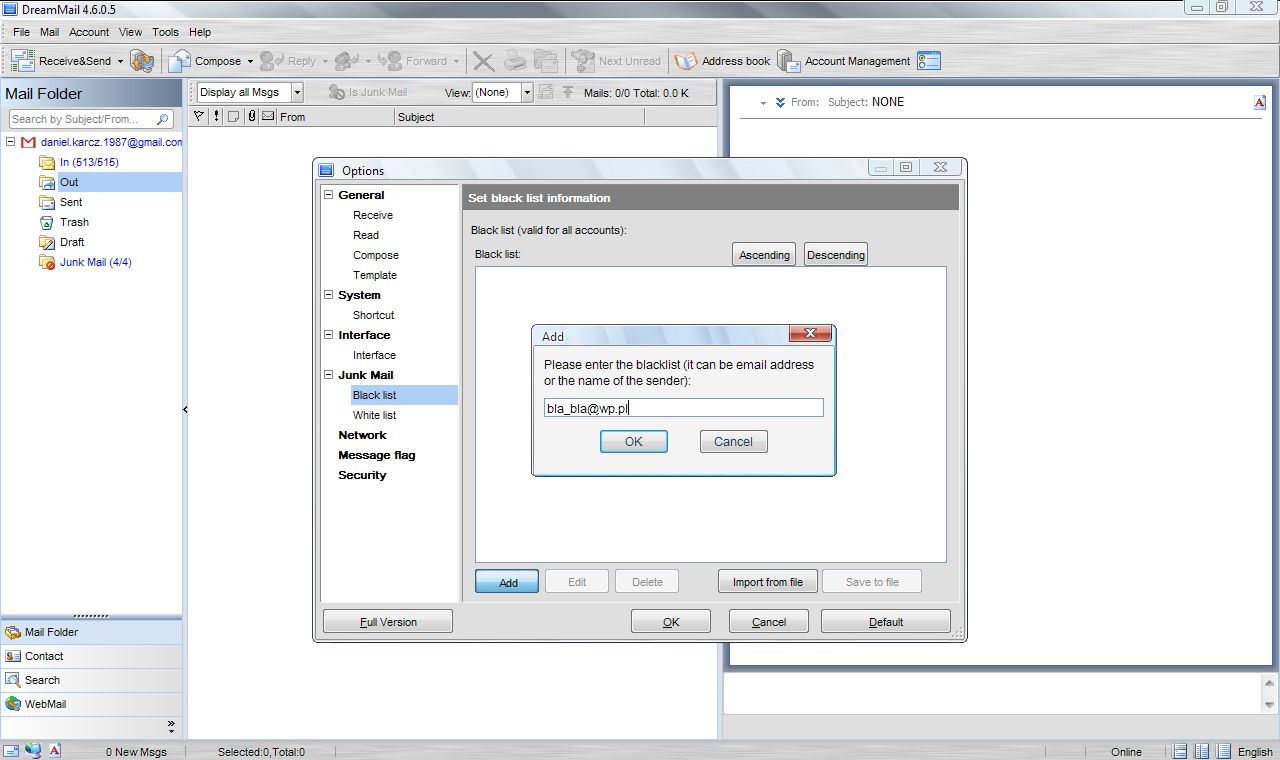
Task: Open the Address book
Action: [722, 61]
